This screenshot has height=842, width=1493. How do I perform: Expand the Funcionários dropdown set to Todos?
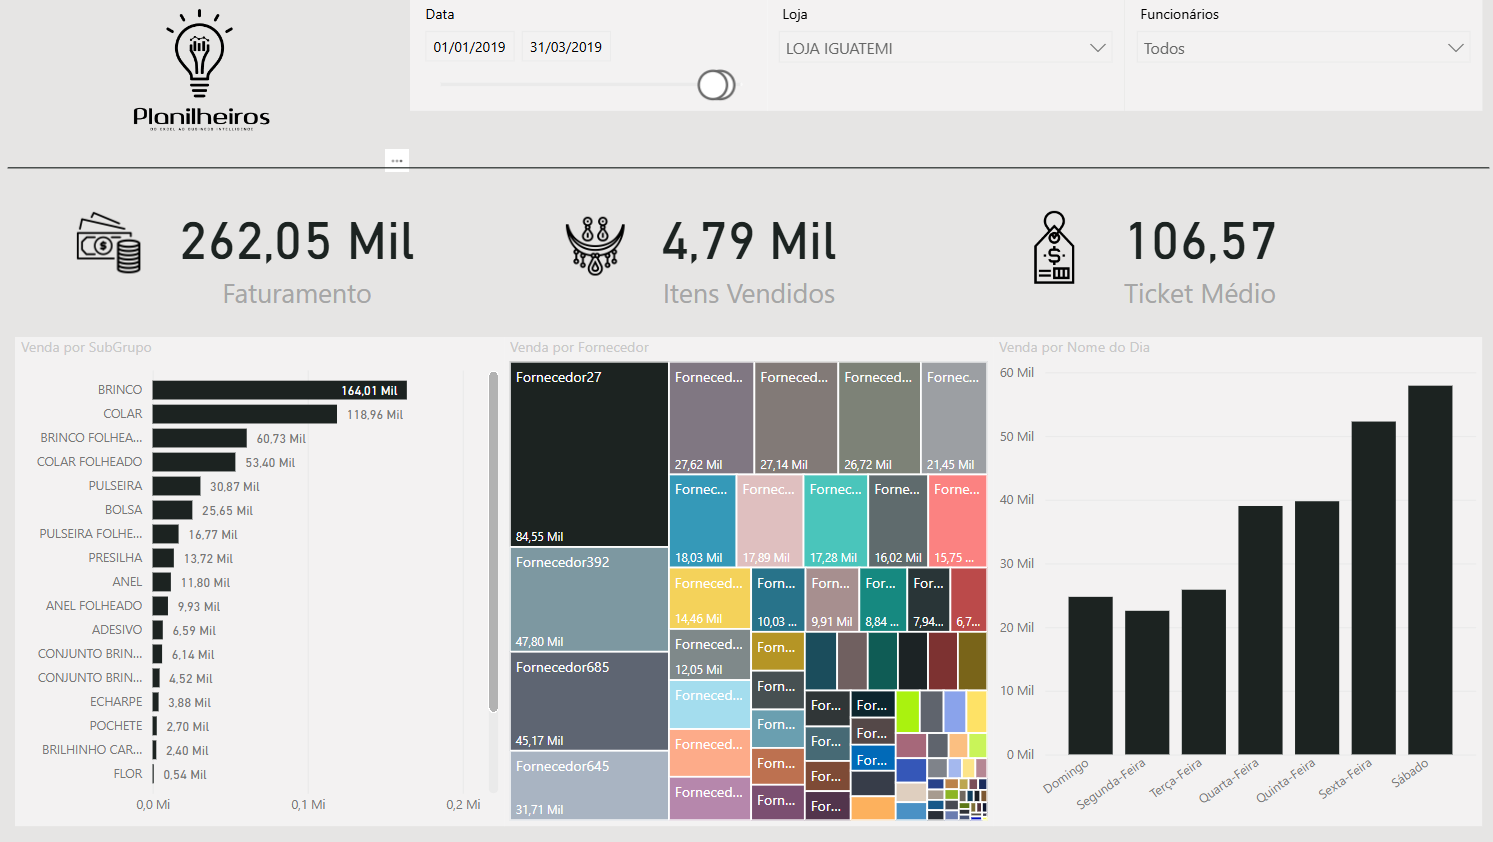[x=1302, y=48]
